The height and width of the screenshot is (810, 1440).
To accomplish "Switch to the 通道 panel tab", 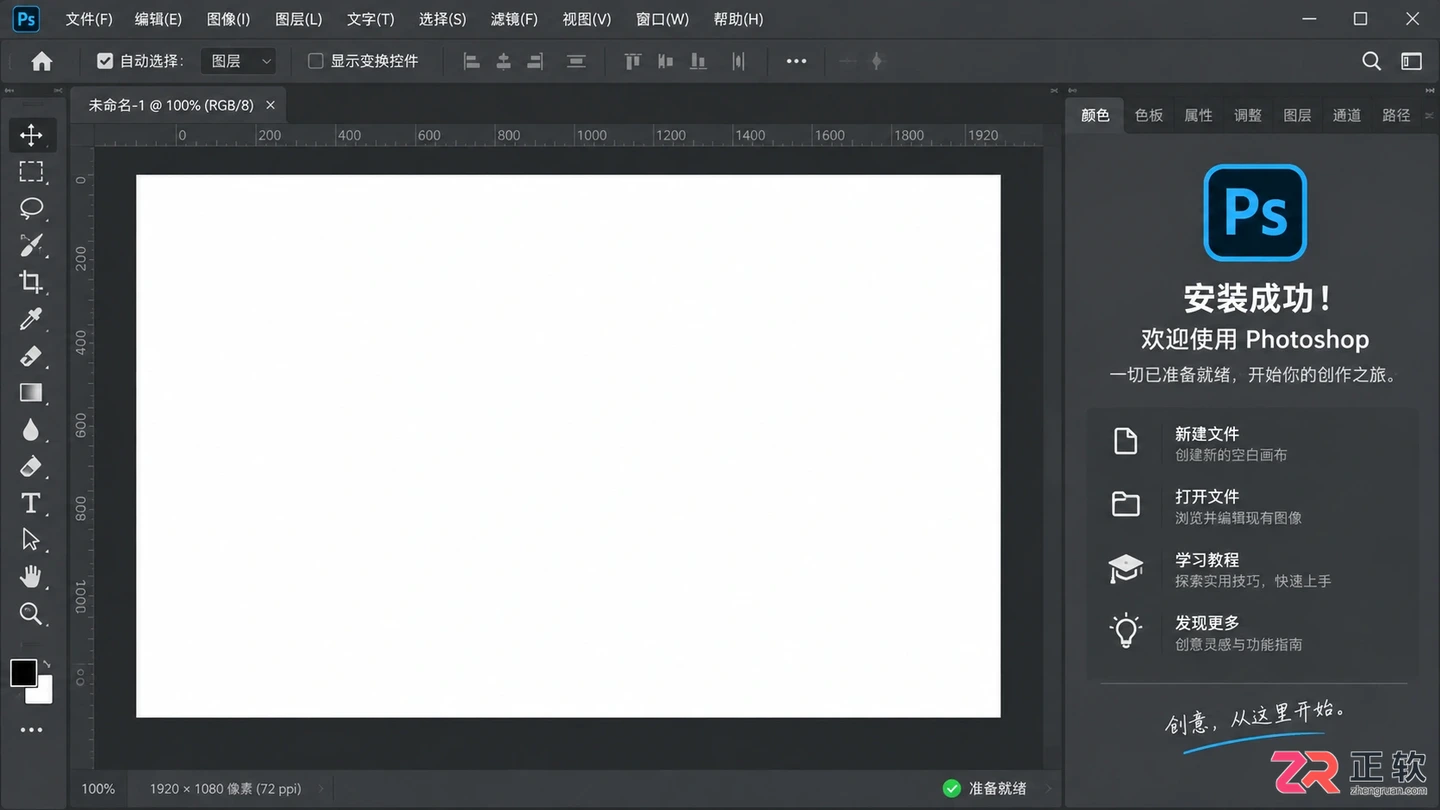I will 1347,115.
